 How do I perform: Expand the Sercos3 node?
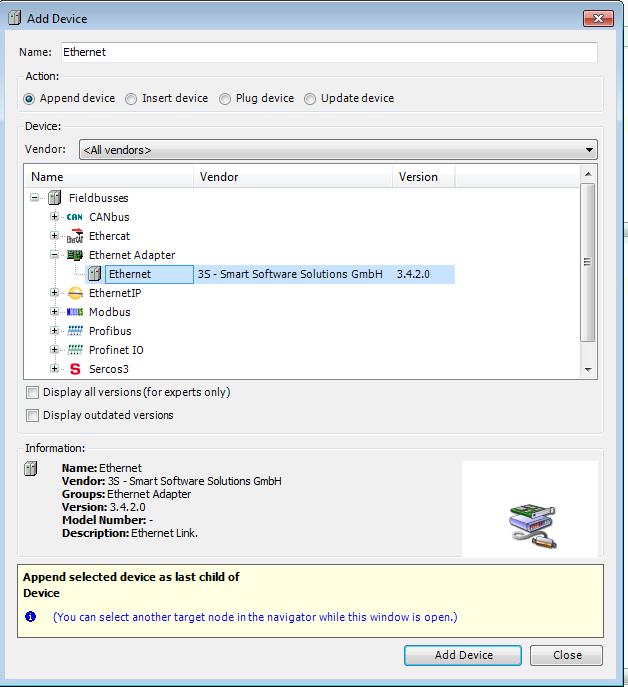point(54,368)
